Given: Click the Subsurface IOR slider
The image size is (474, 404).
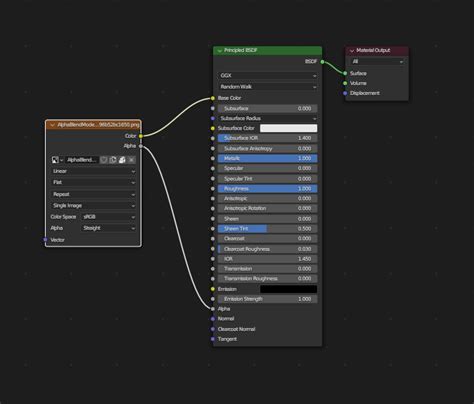Looking at the screenshot, I should click(x=268, y=138).
